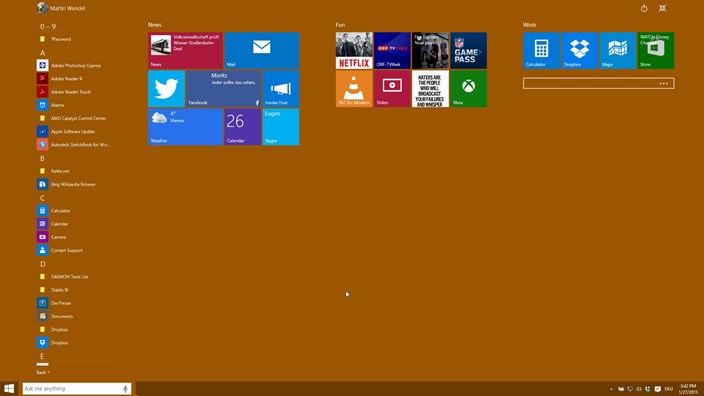Open the Calendar tile showing 26
This screenshot has height=396, width=704.
click(x=242, y=127)
